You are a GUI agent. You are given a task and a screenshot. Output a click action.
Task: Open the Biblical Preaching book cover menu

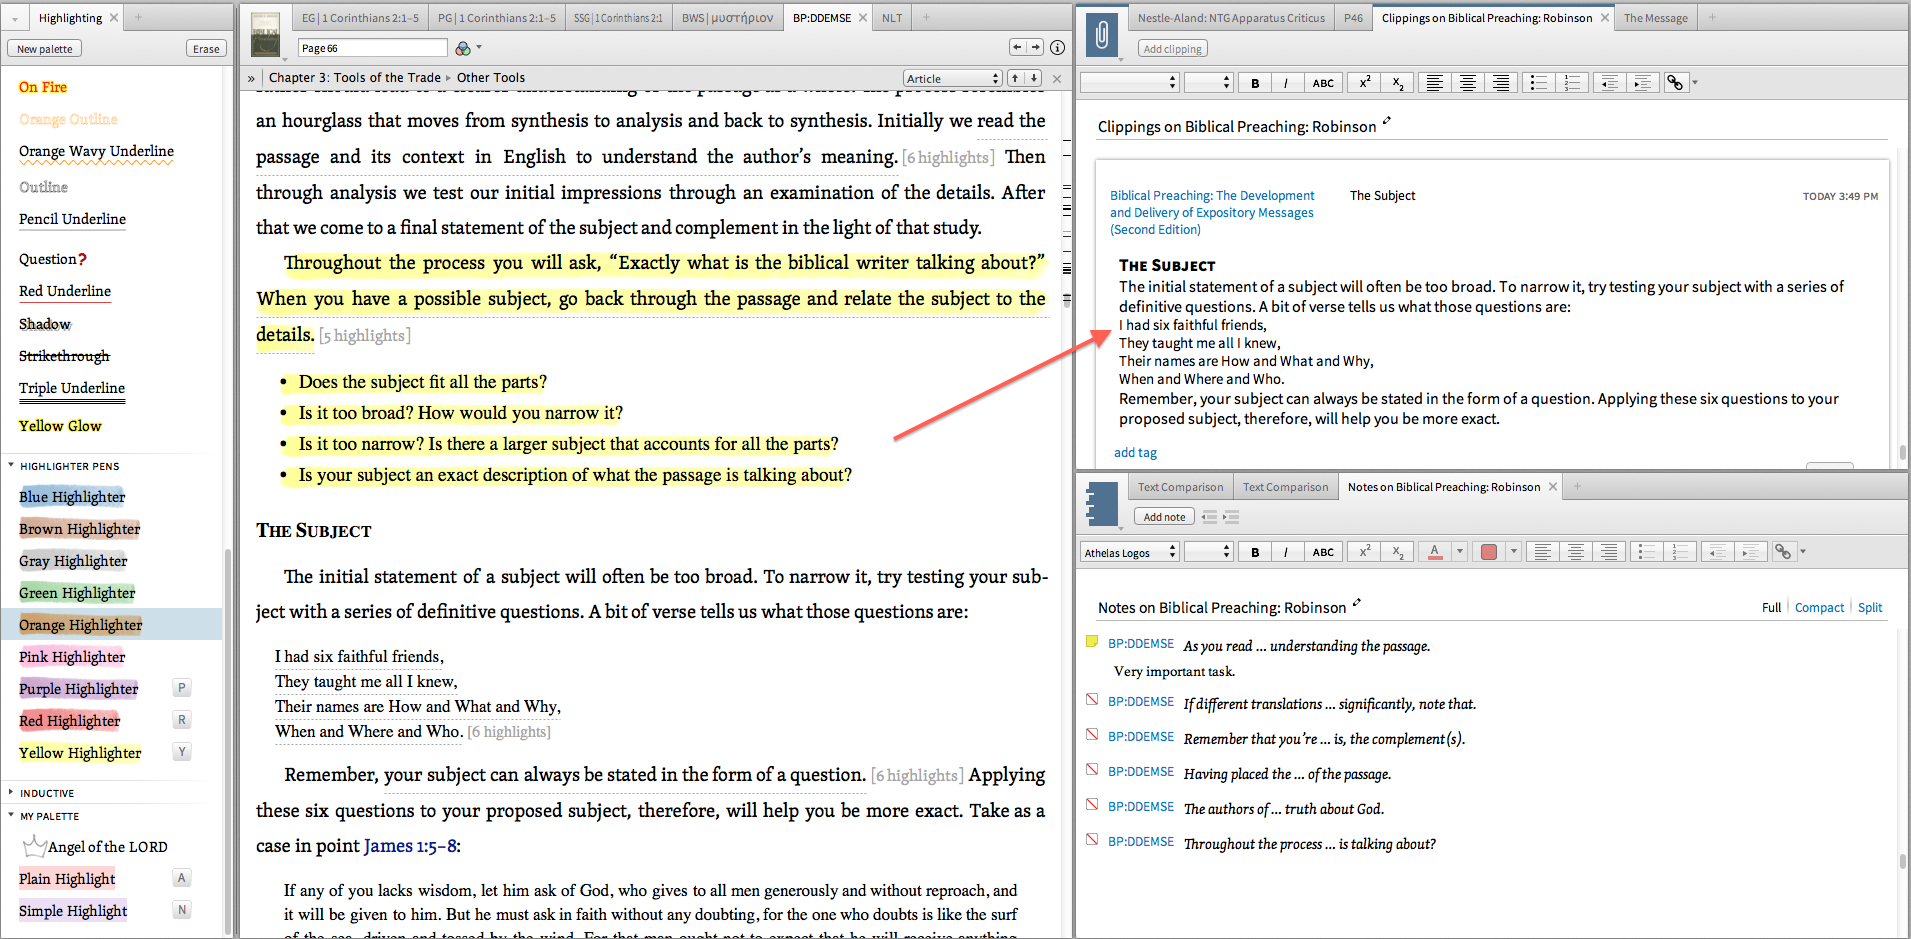tap(265, 34)
